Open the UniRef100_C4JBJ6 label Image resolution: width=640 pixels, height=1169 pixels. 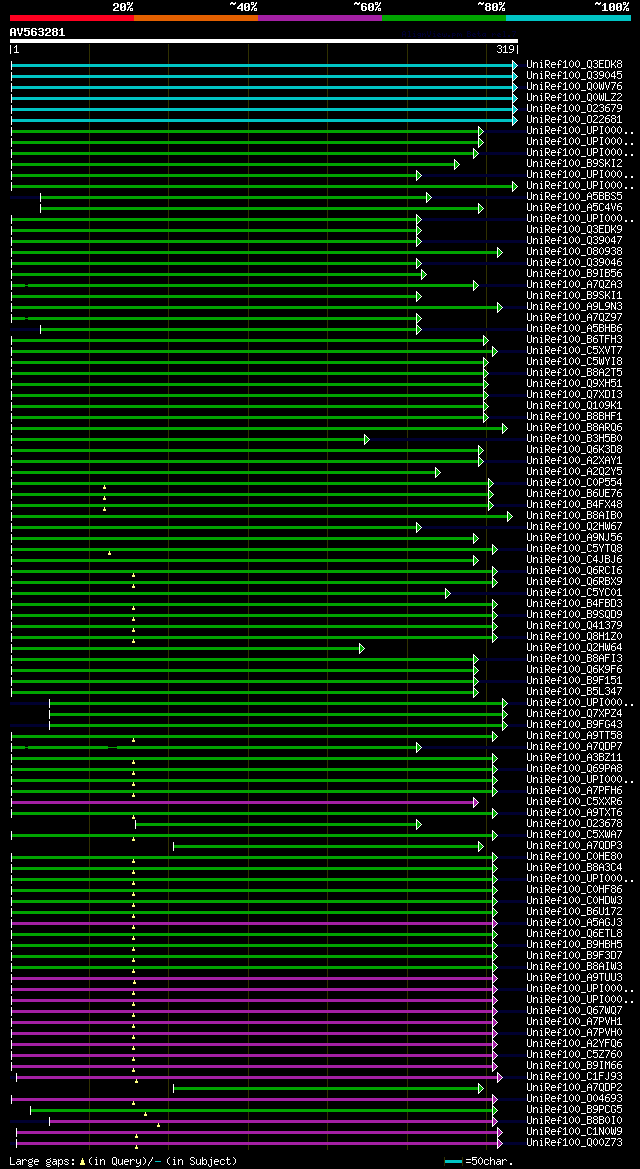tap(574, 560)
